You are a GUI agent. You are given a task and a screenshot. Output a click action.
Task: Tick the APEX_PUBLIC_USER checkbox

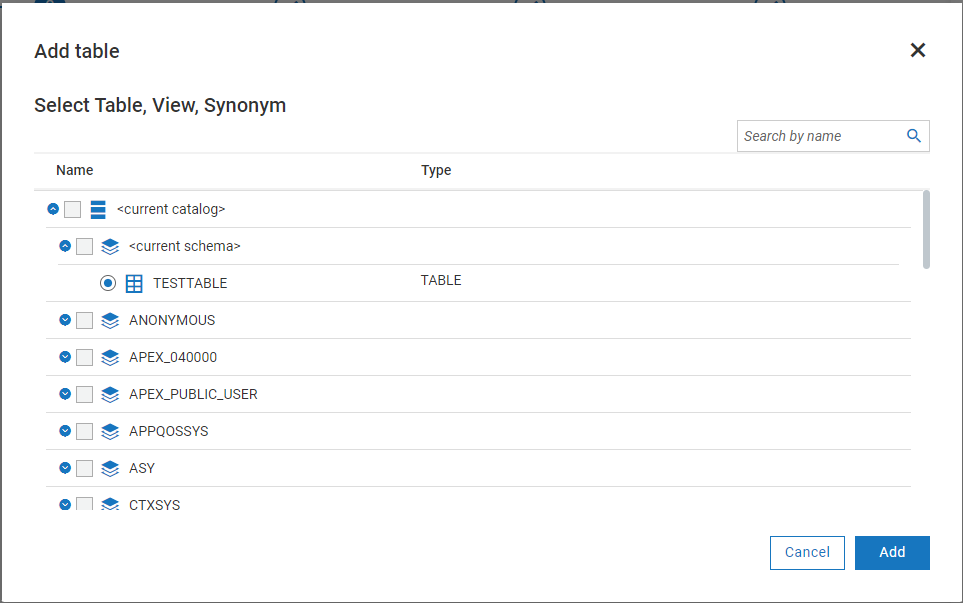click(x=85, y=394)
